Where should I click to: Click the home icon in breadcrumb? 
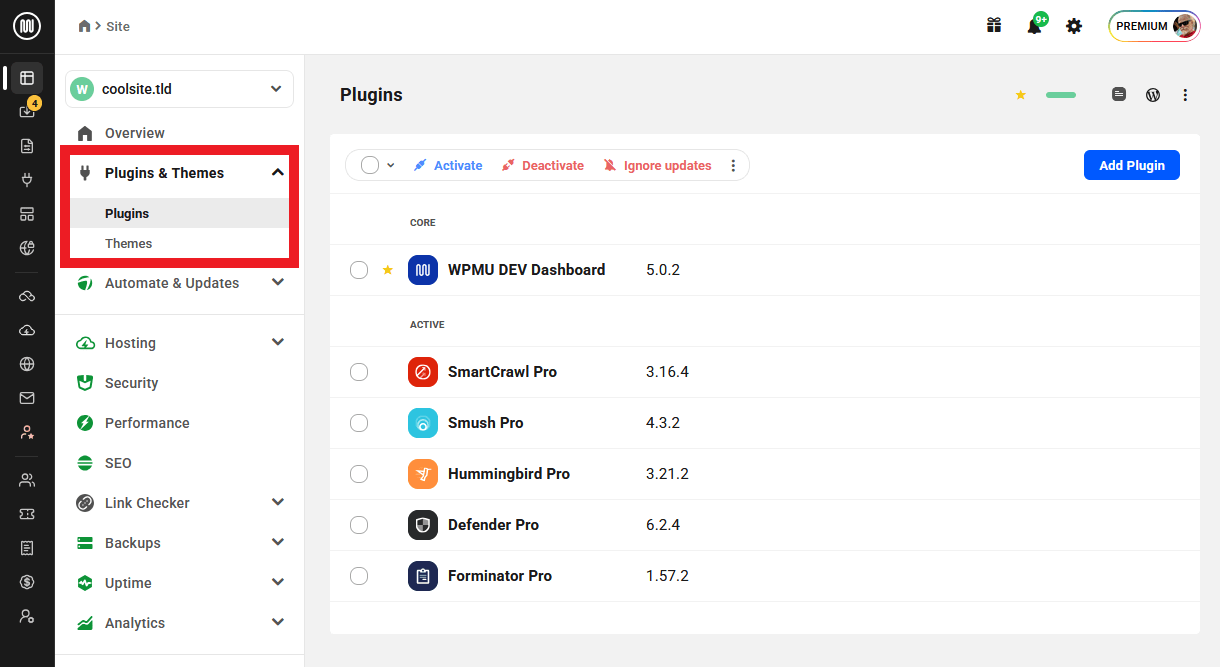84,26
